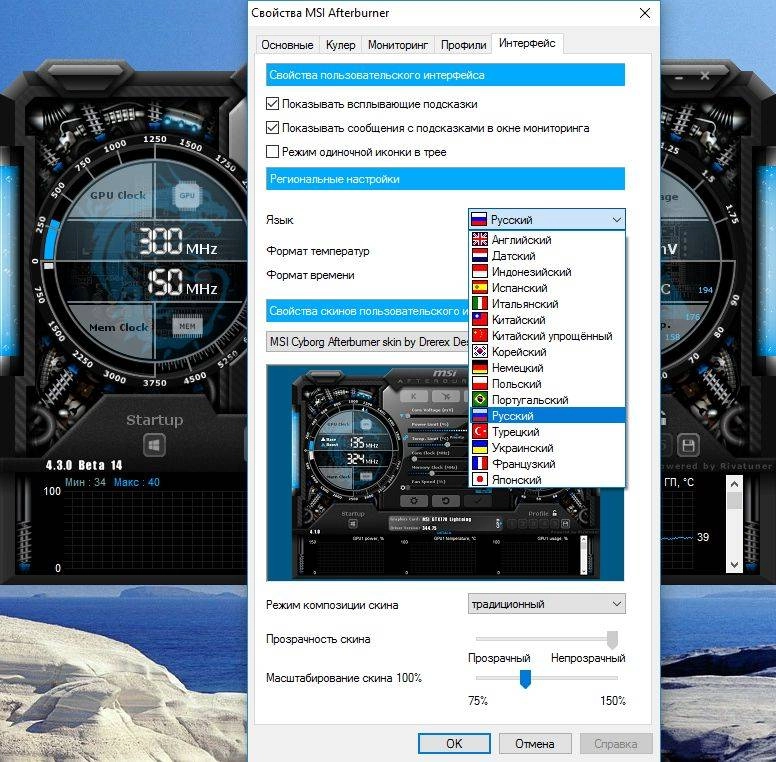Image resolution: width=776 pixels, height=762 pixels.
Task: Click the Справка button
Action: (616, 743)
